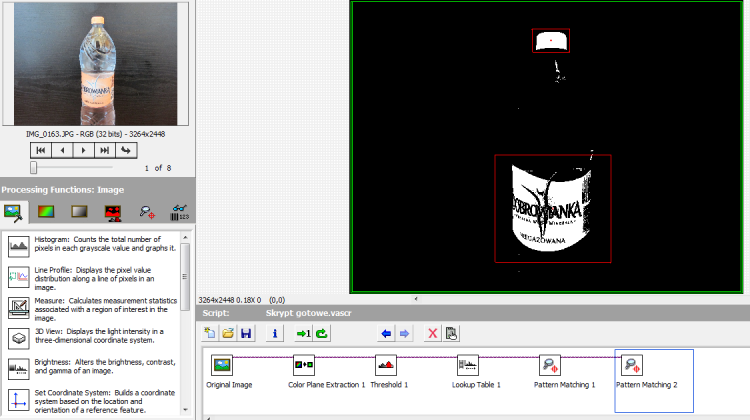Click the image index slider handle
This screenshot has height=420, width=750.
[33, 167]
